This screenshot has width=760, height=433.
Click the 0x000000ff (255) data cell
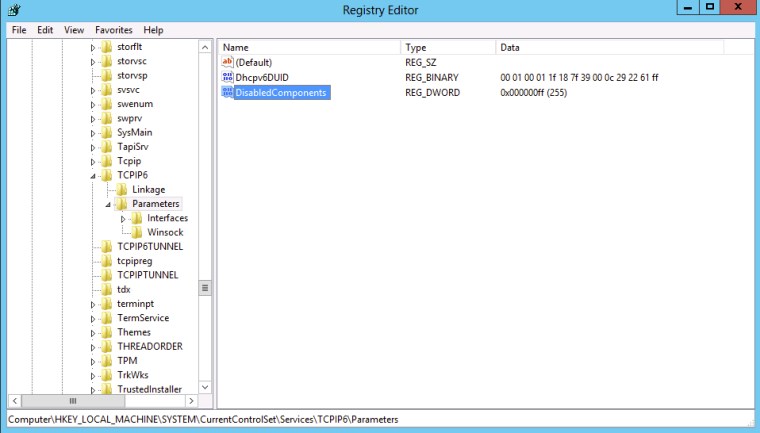(x=534, y=93)
